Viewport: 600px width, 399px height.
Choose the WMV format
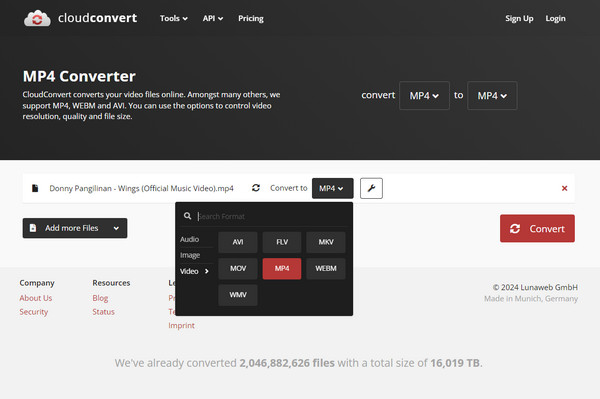click(x=238, y=295)
